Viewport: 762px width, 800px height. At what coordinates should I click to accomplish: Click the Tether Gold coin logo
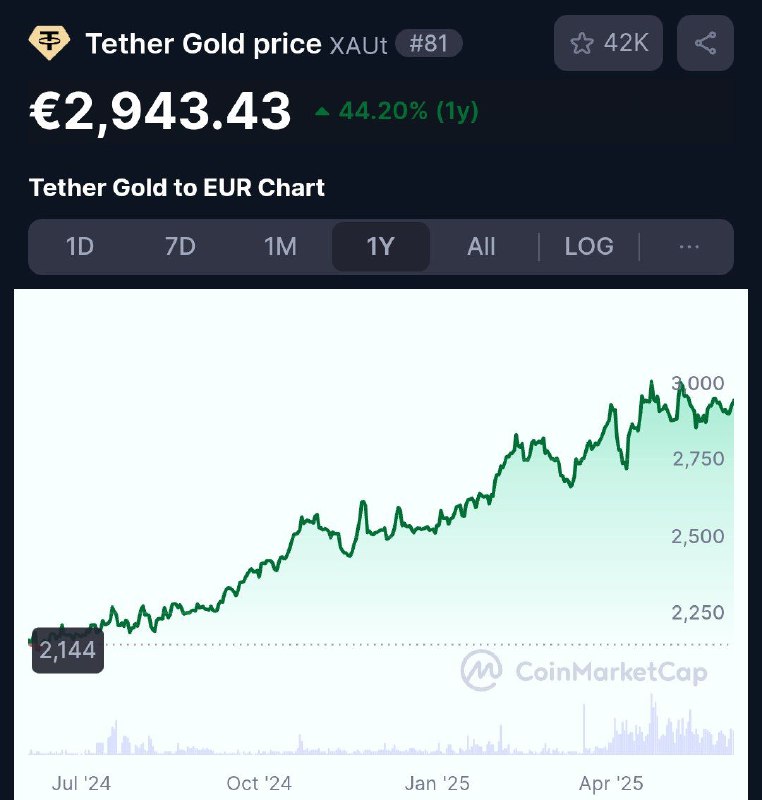49,43
